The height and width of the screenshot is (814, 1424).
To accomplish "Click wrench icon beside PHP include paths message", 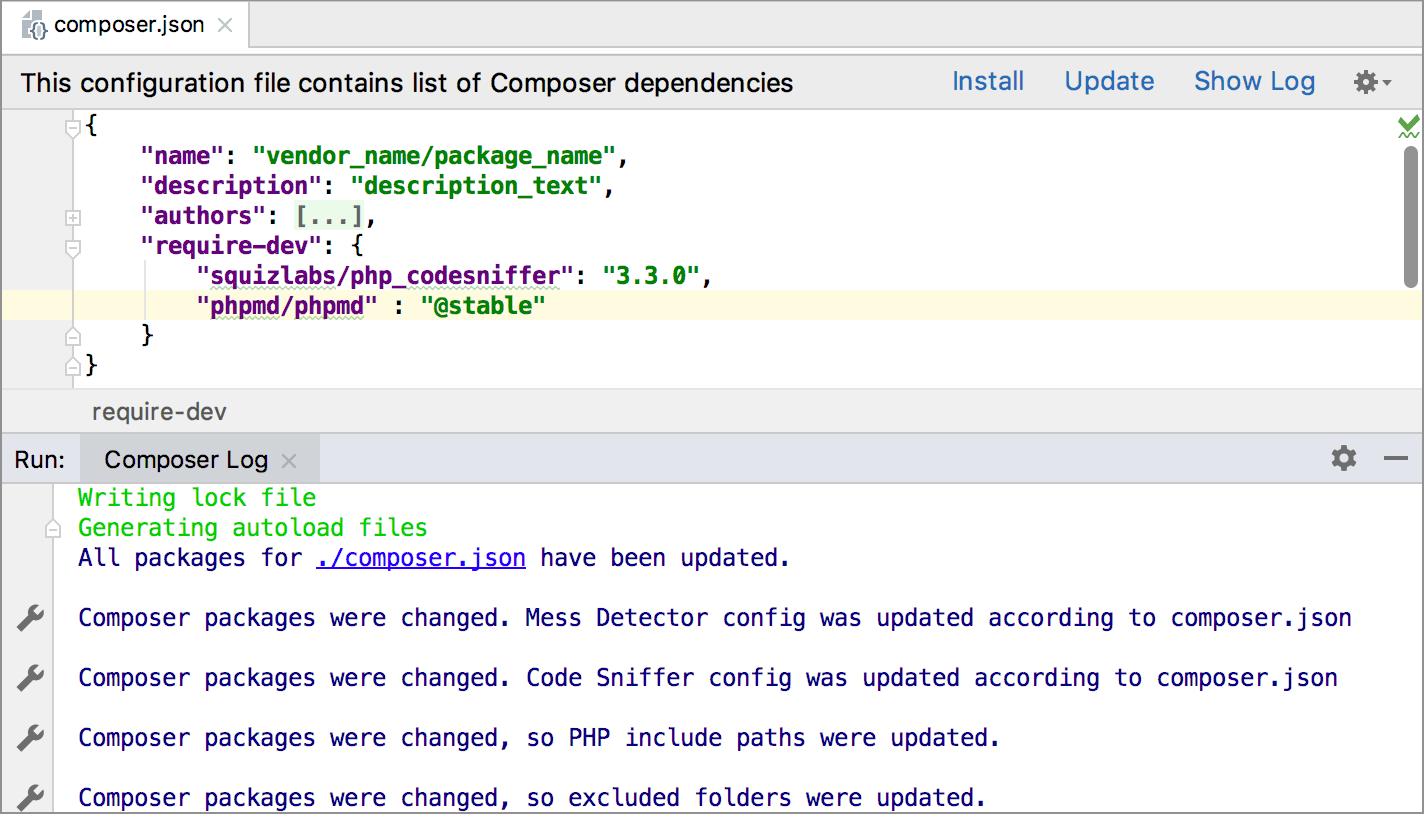I will [31, 739].
